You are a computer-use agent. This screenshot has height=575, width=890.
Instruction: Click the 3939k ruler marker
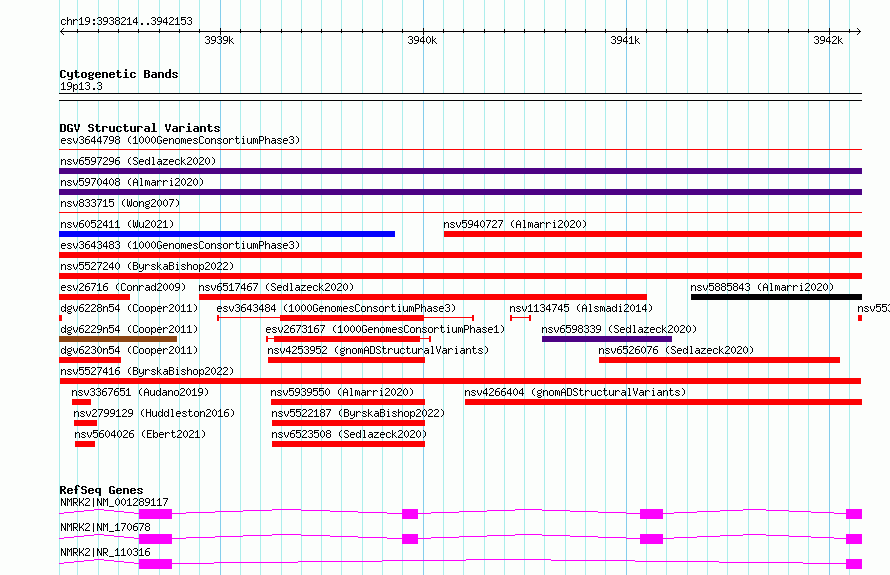tap(219, 40)
